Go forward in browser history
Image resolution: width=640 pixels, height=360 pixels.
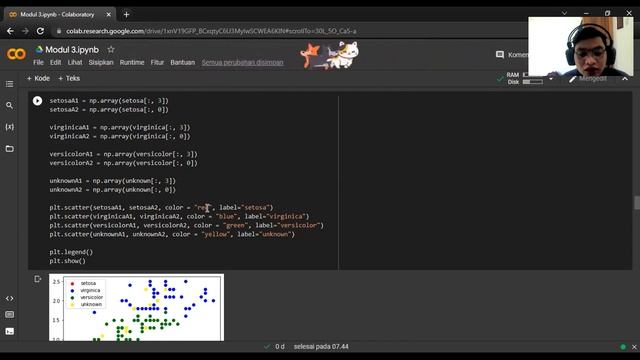click(x=25, y=31)
